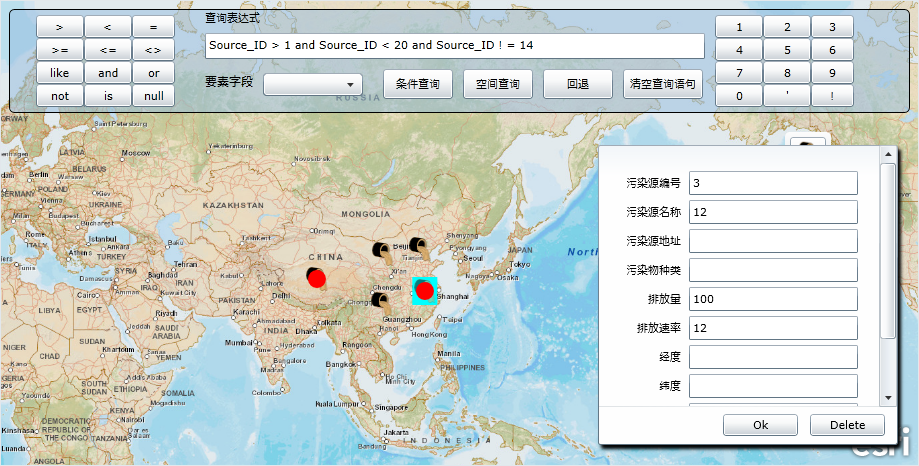Click digit 8 on the keypad
This screenshot has height=466, width=919.
click(x=787, y=73)
